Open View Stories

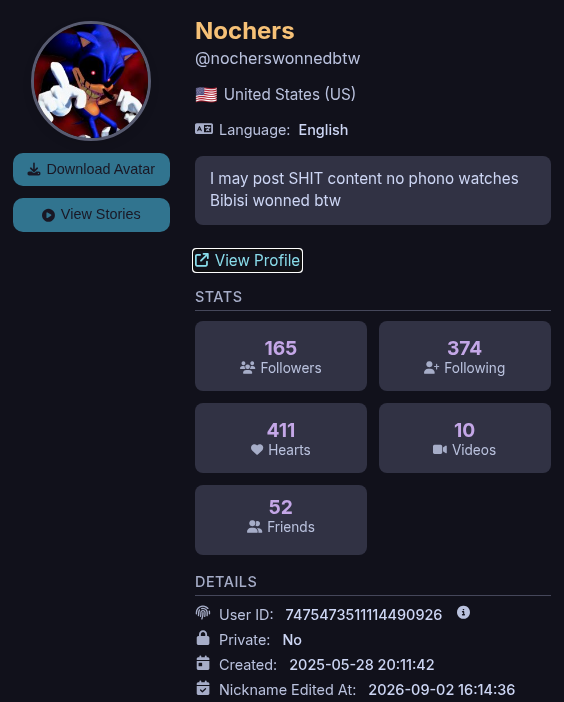pyautogui.click(x=91, y=214)
